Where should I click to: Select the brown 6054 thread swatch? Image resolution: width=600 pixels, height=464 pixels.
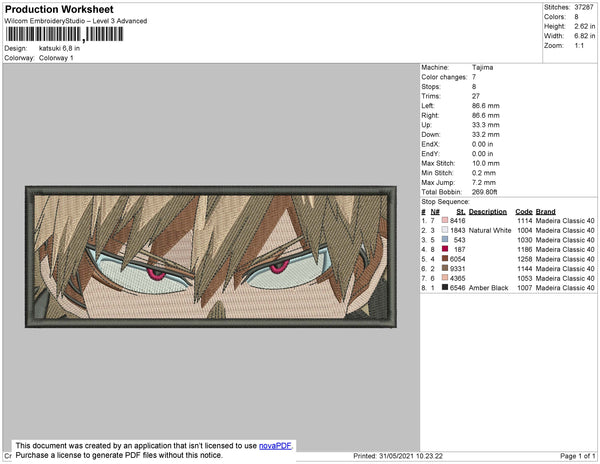point(445,259)
